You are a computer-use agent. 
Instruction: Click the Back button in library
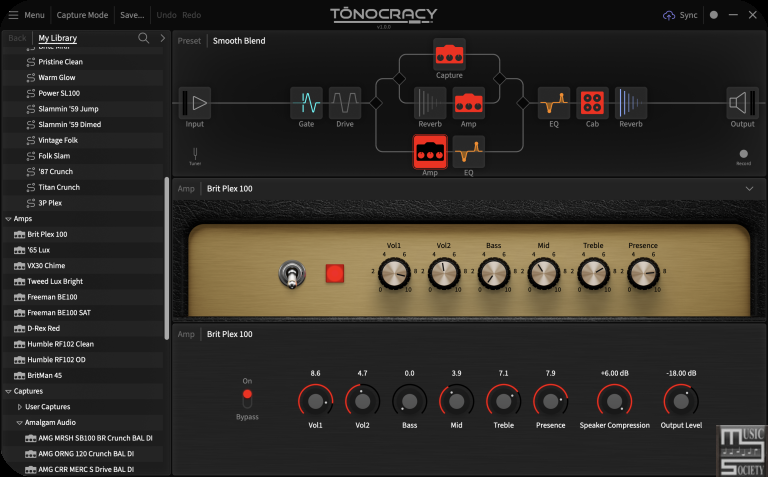pos(17,38)
